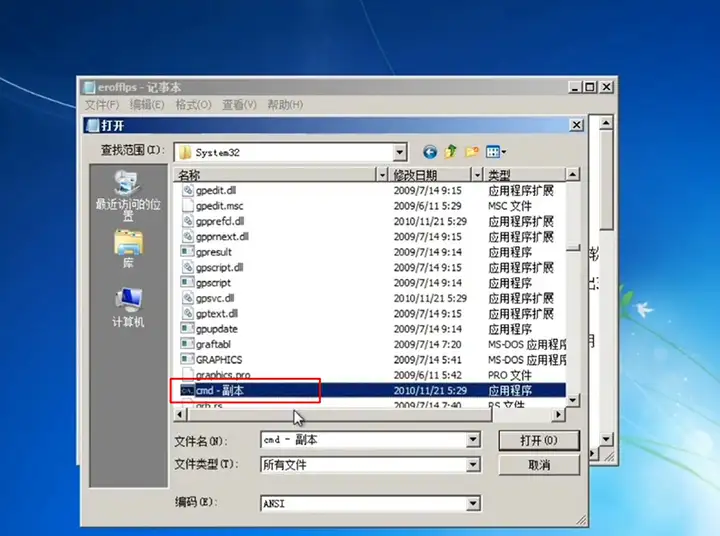
Task: Sort files by 类型 column header
Action: 525,175
